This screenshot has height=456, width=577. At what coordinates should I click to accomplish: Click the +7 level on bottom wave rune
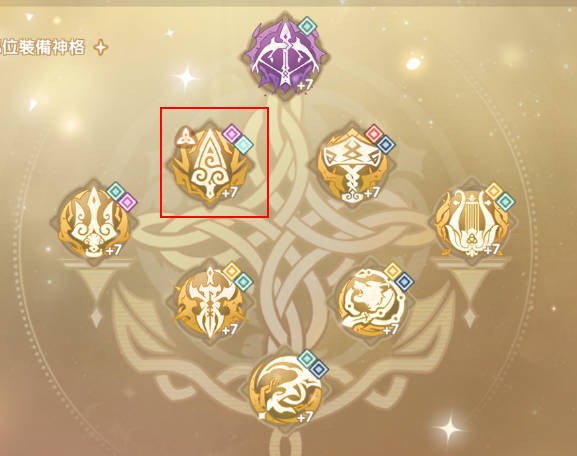(305, 417)
